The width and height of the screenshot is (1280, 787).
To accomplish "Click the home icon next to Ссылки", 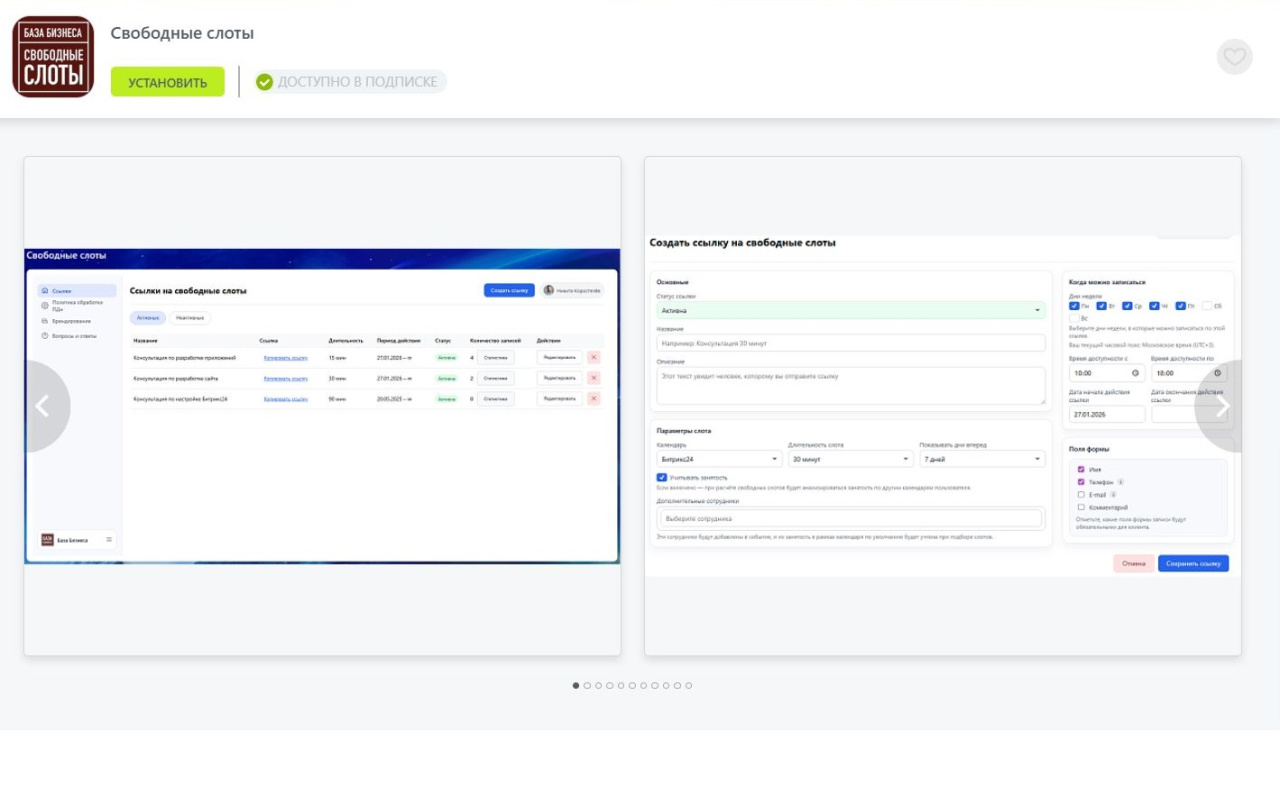I will pos(44,291).
